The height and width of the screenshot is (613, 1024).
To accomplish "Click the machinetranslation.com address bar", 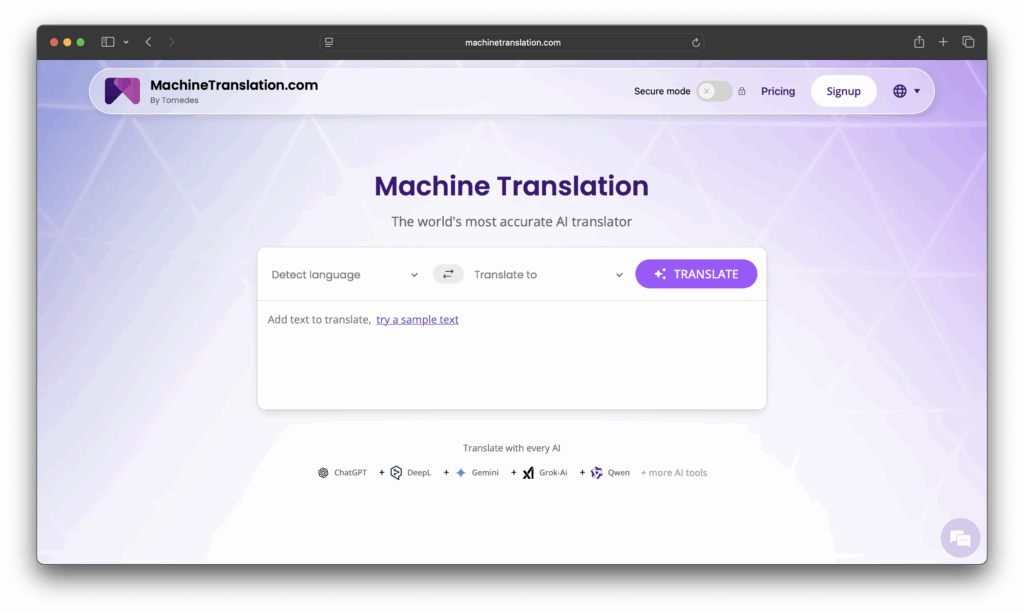I will (512, 42).
